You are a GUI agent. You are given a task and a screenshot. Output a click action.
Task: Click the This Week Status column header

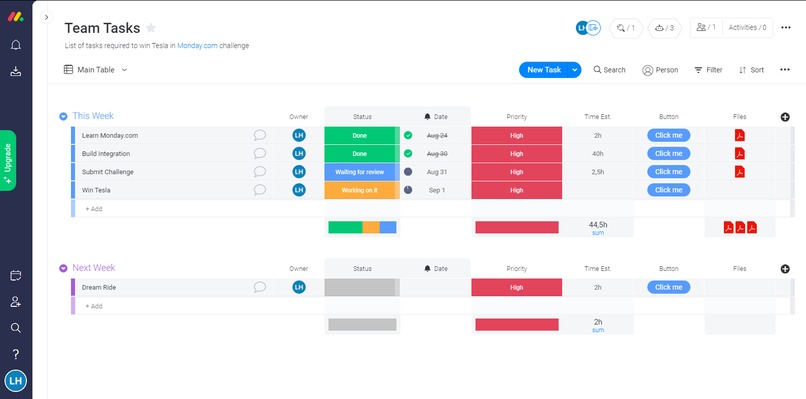(x=362, y=117)
